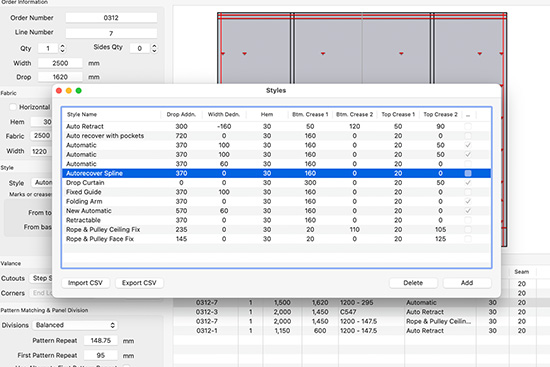Select the New Automatic style row

pyautogui.click(x=276, y=211)
